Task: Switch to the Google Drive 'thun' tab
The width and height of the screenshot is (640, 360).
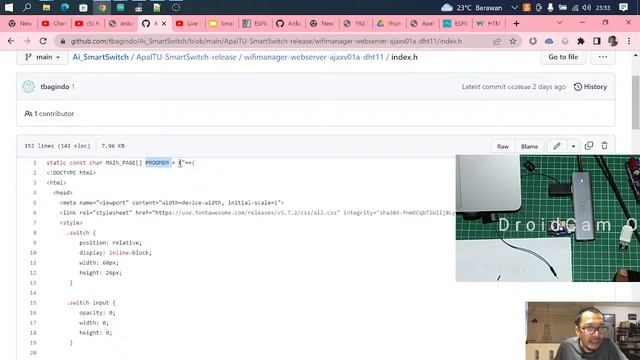Action: pyautogui.click(x=389, y=24)
